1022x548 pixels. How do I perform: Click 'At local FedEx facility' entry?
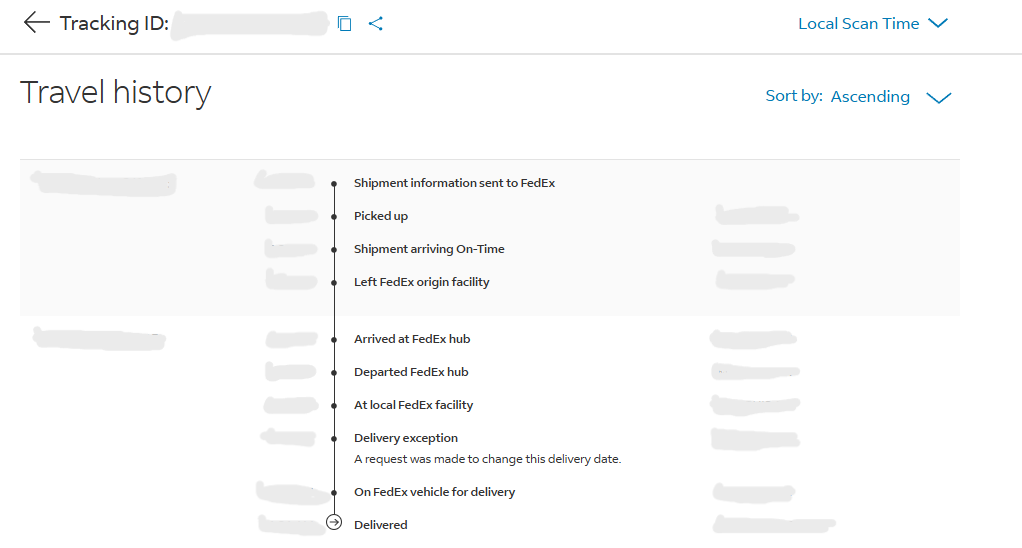pos(413,405)
